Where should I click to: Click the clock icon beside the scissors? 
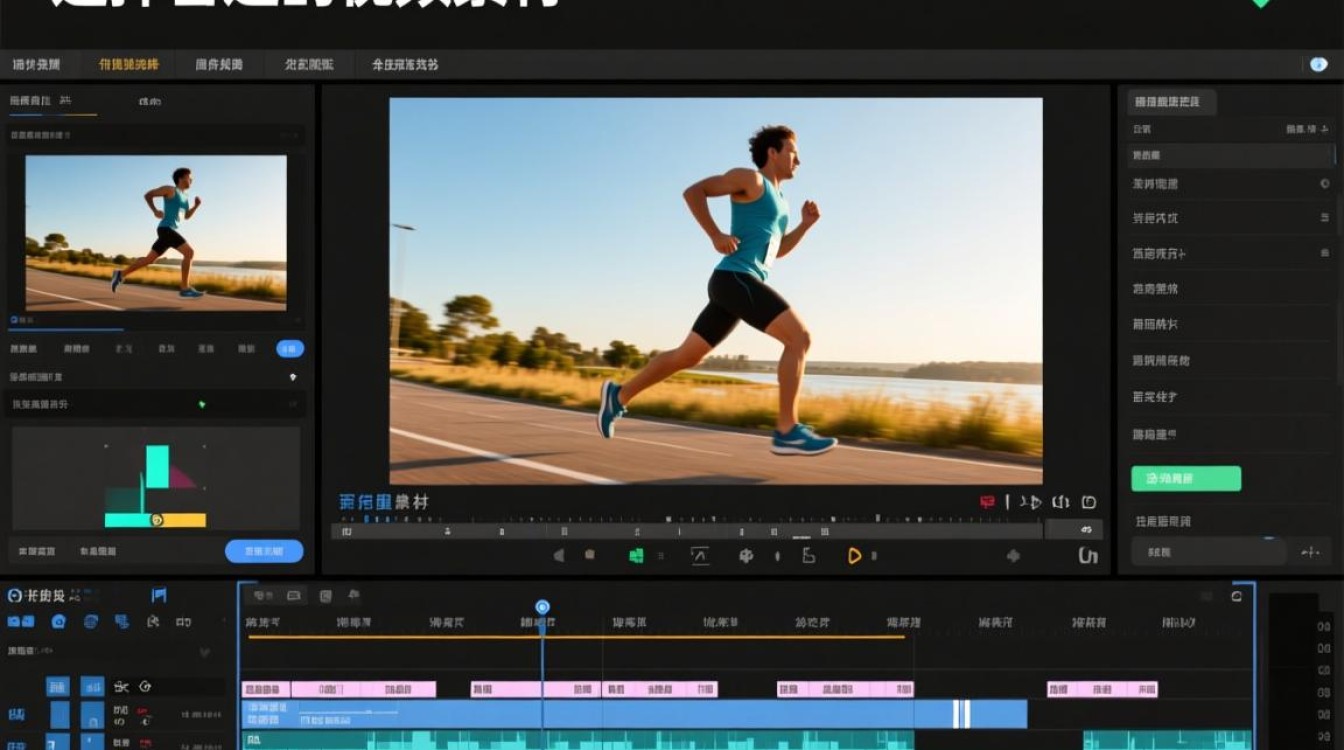pos(146,687)
